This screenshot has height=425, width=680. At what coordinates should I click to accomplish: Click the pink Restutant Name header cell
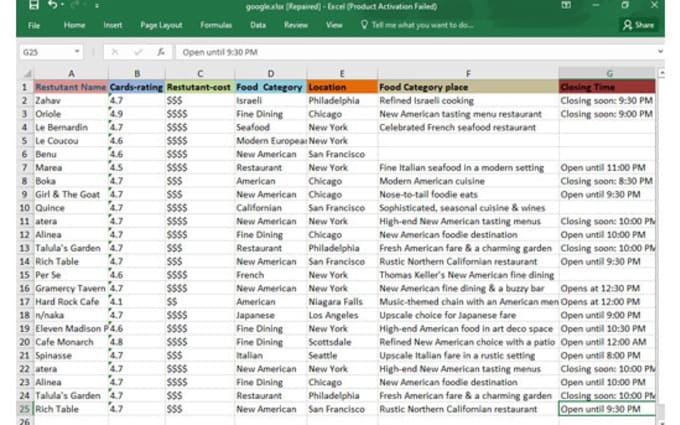pyautogui.click(x=71, y=87)
